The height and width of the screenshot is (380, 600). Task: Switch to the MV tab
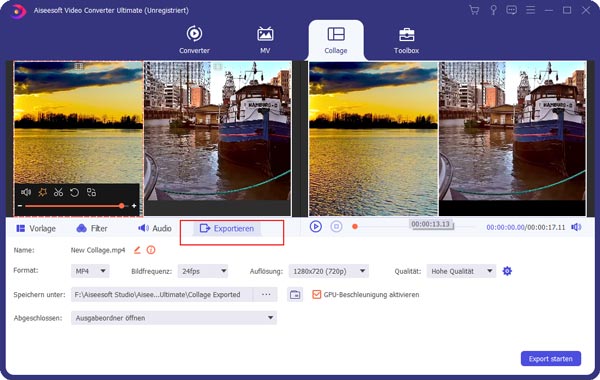265,40
